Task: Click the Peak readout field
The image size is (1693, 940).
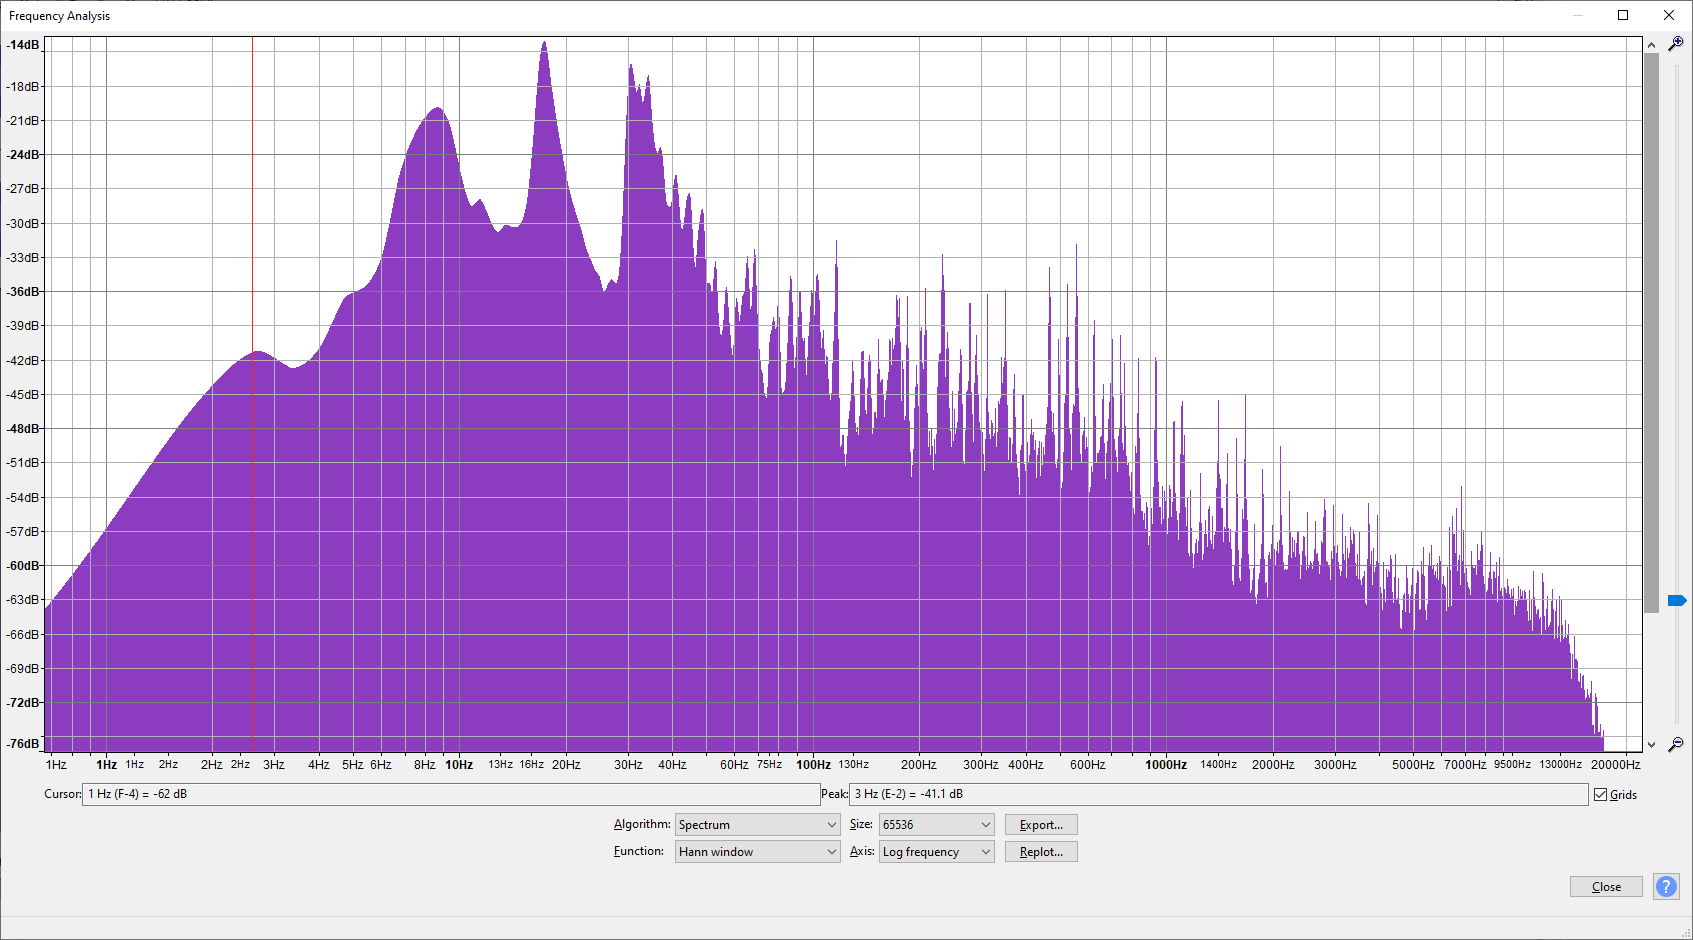Action: tap(1218, 794)
